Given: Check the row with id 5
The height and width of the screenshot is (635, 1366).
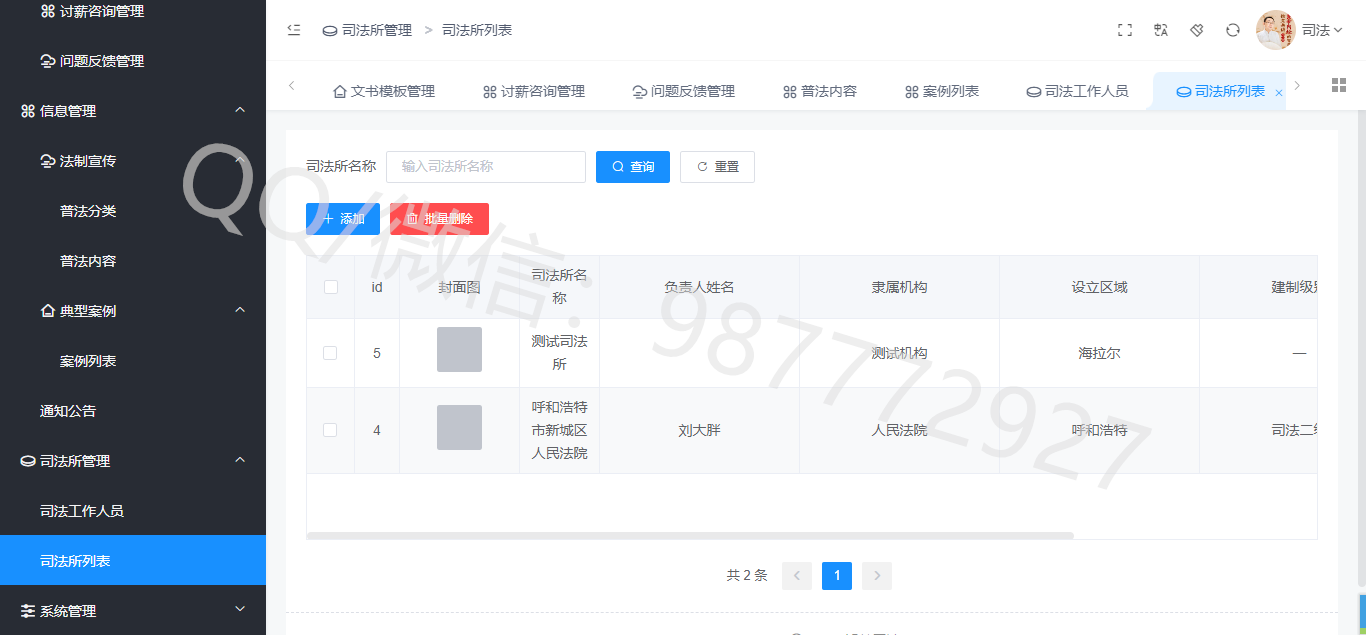Looking at the screenshot, I should (330, 353).
